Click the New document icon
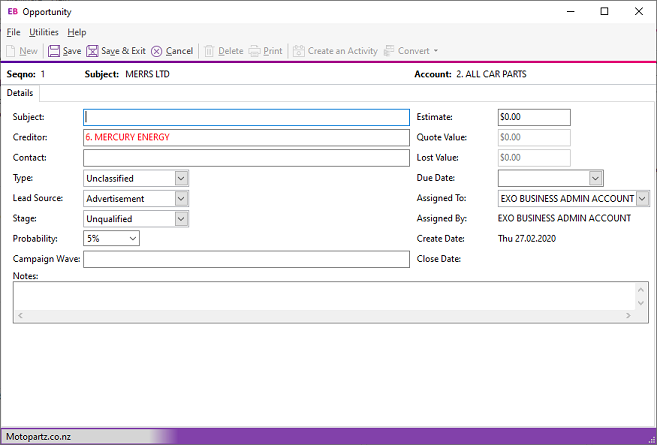This screenshot has height=445, width=657. point(11,51)
